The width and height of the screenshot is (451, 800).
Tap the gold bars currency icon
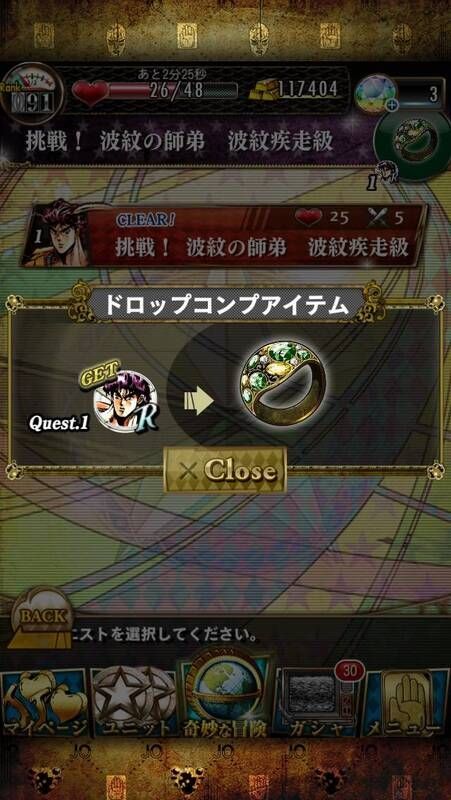[x=263, y=91]
